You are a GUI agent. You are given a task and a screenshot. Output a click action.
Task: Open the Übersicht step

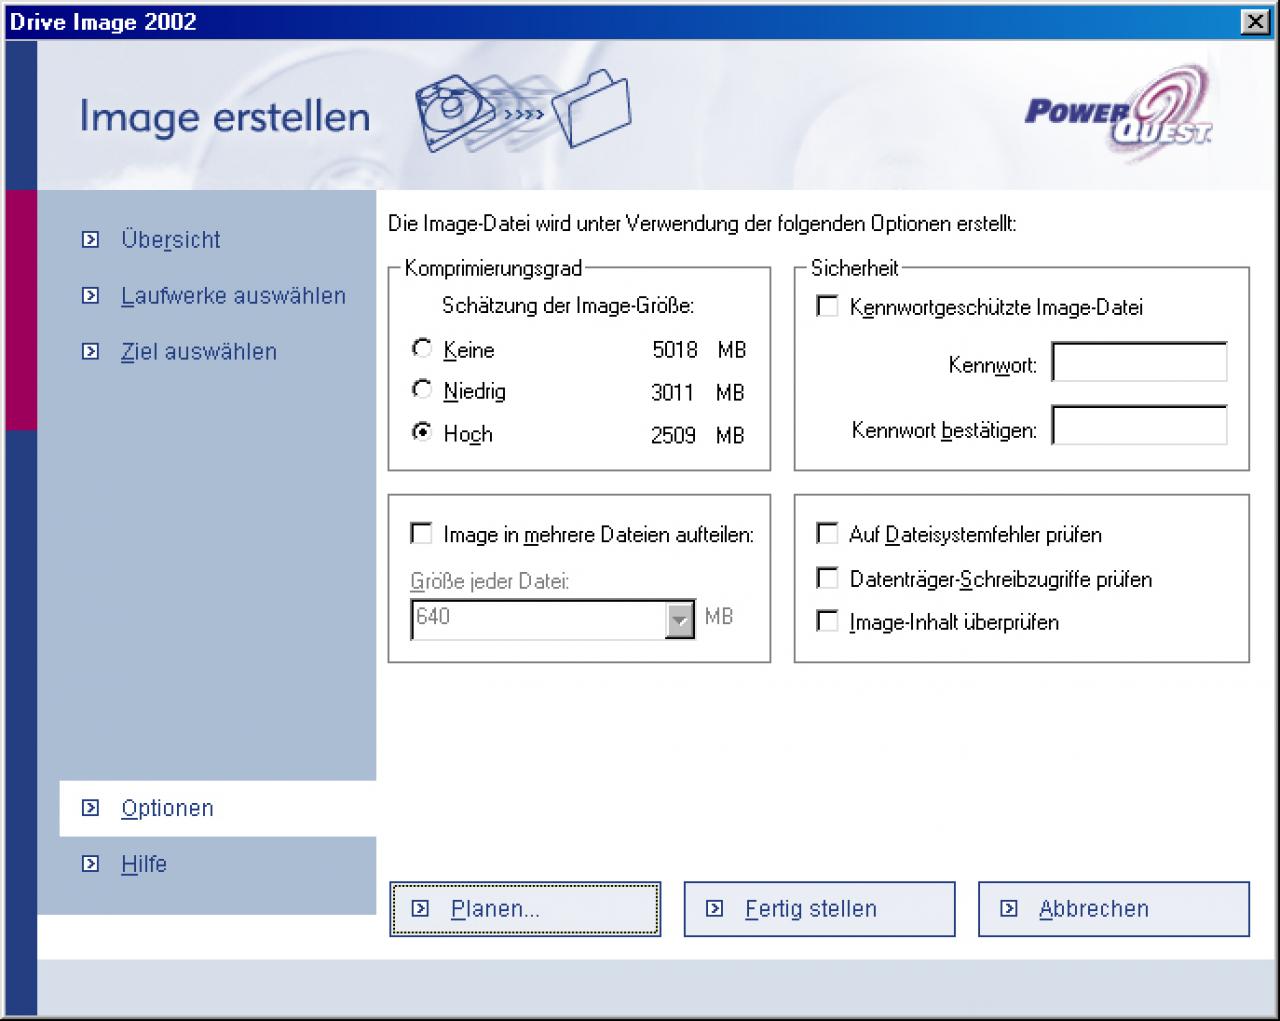click(171, 240)
